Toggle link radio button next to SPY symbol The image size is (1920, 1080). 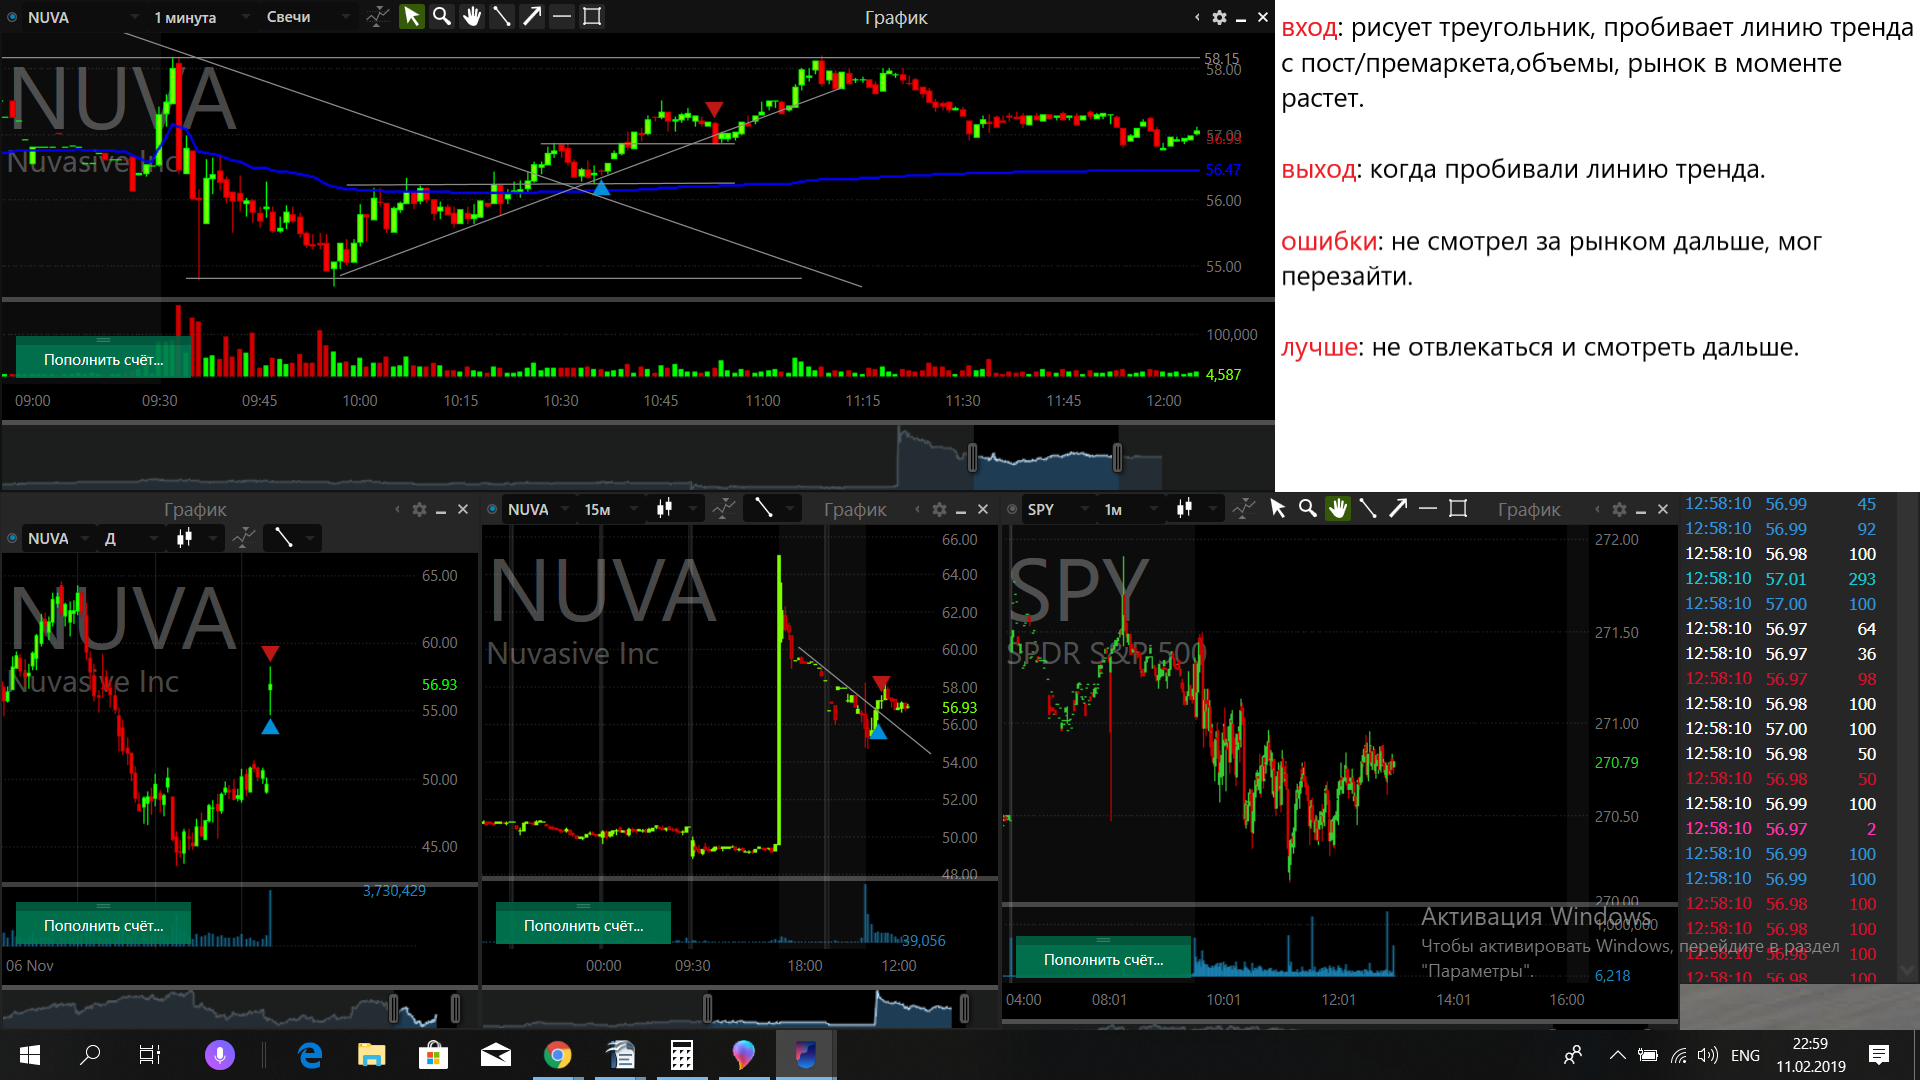1012,509
